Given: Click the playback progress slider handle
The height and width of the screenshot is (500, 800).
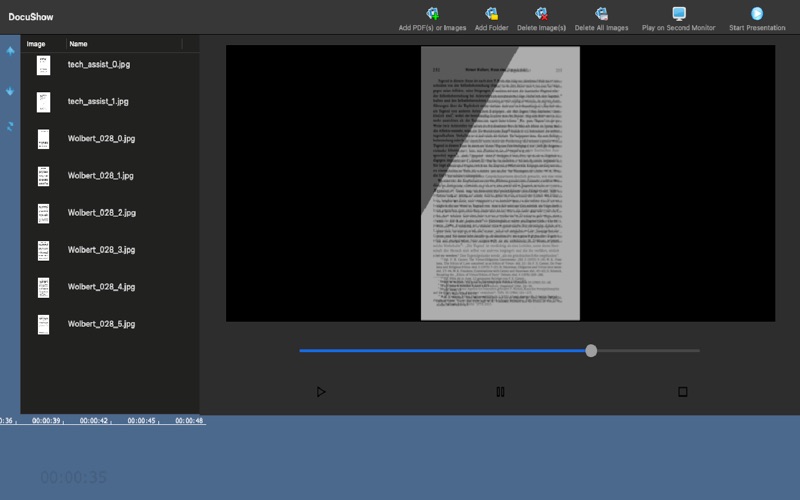Looking at the screenshot, I should click(591, 351).
